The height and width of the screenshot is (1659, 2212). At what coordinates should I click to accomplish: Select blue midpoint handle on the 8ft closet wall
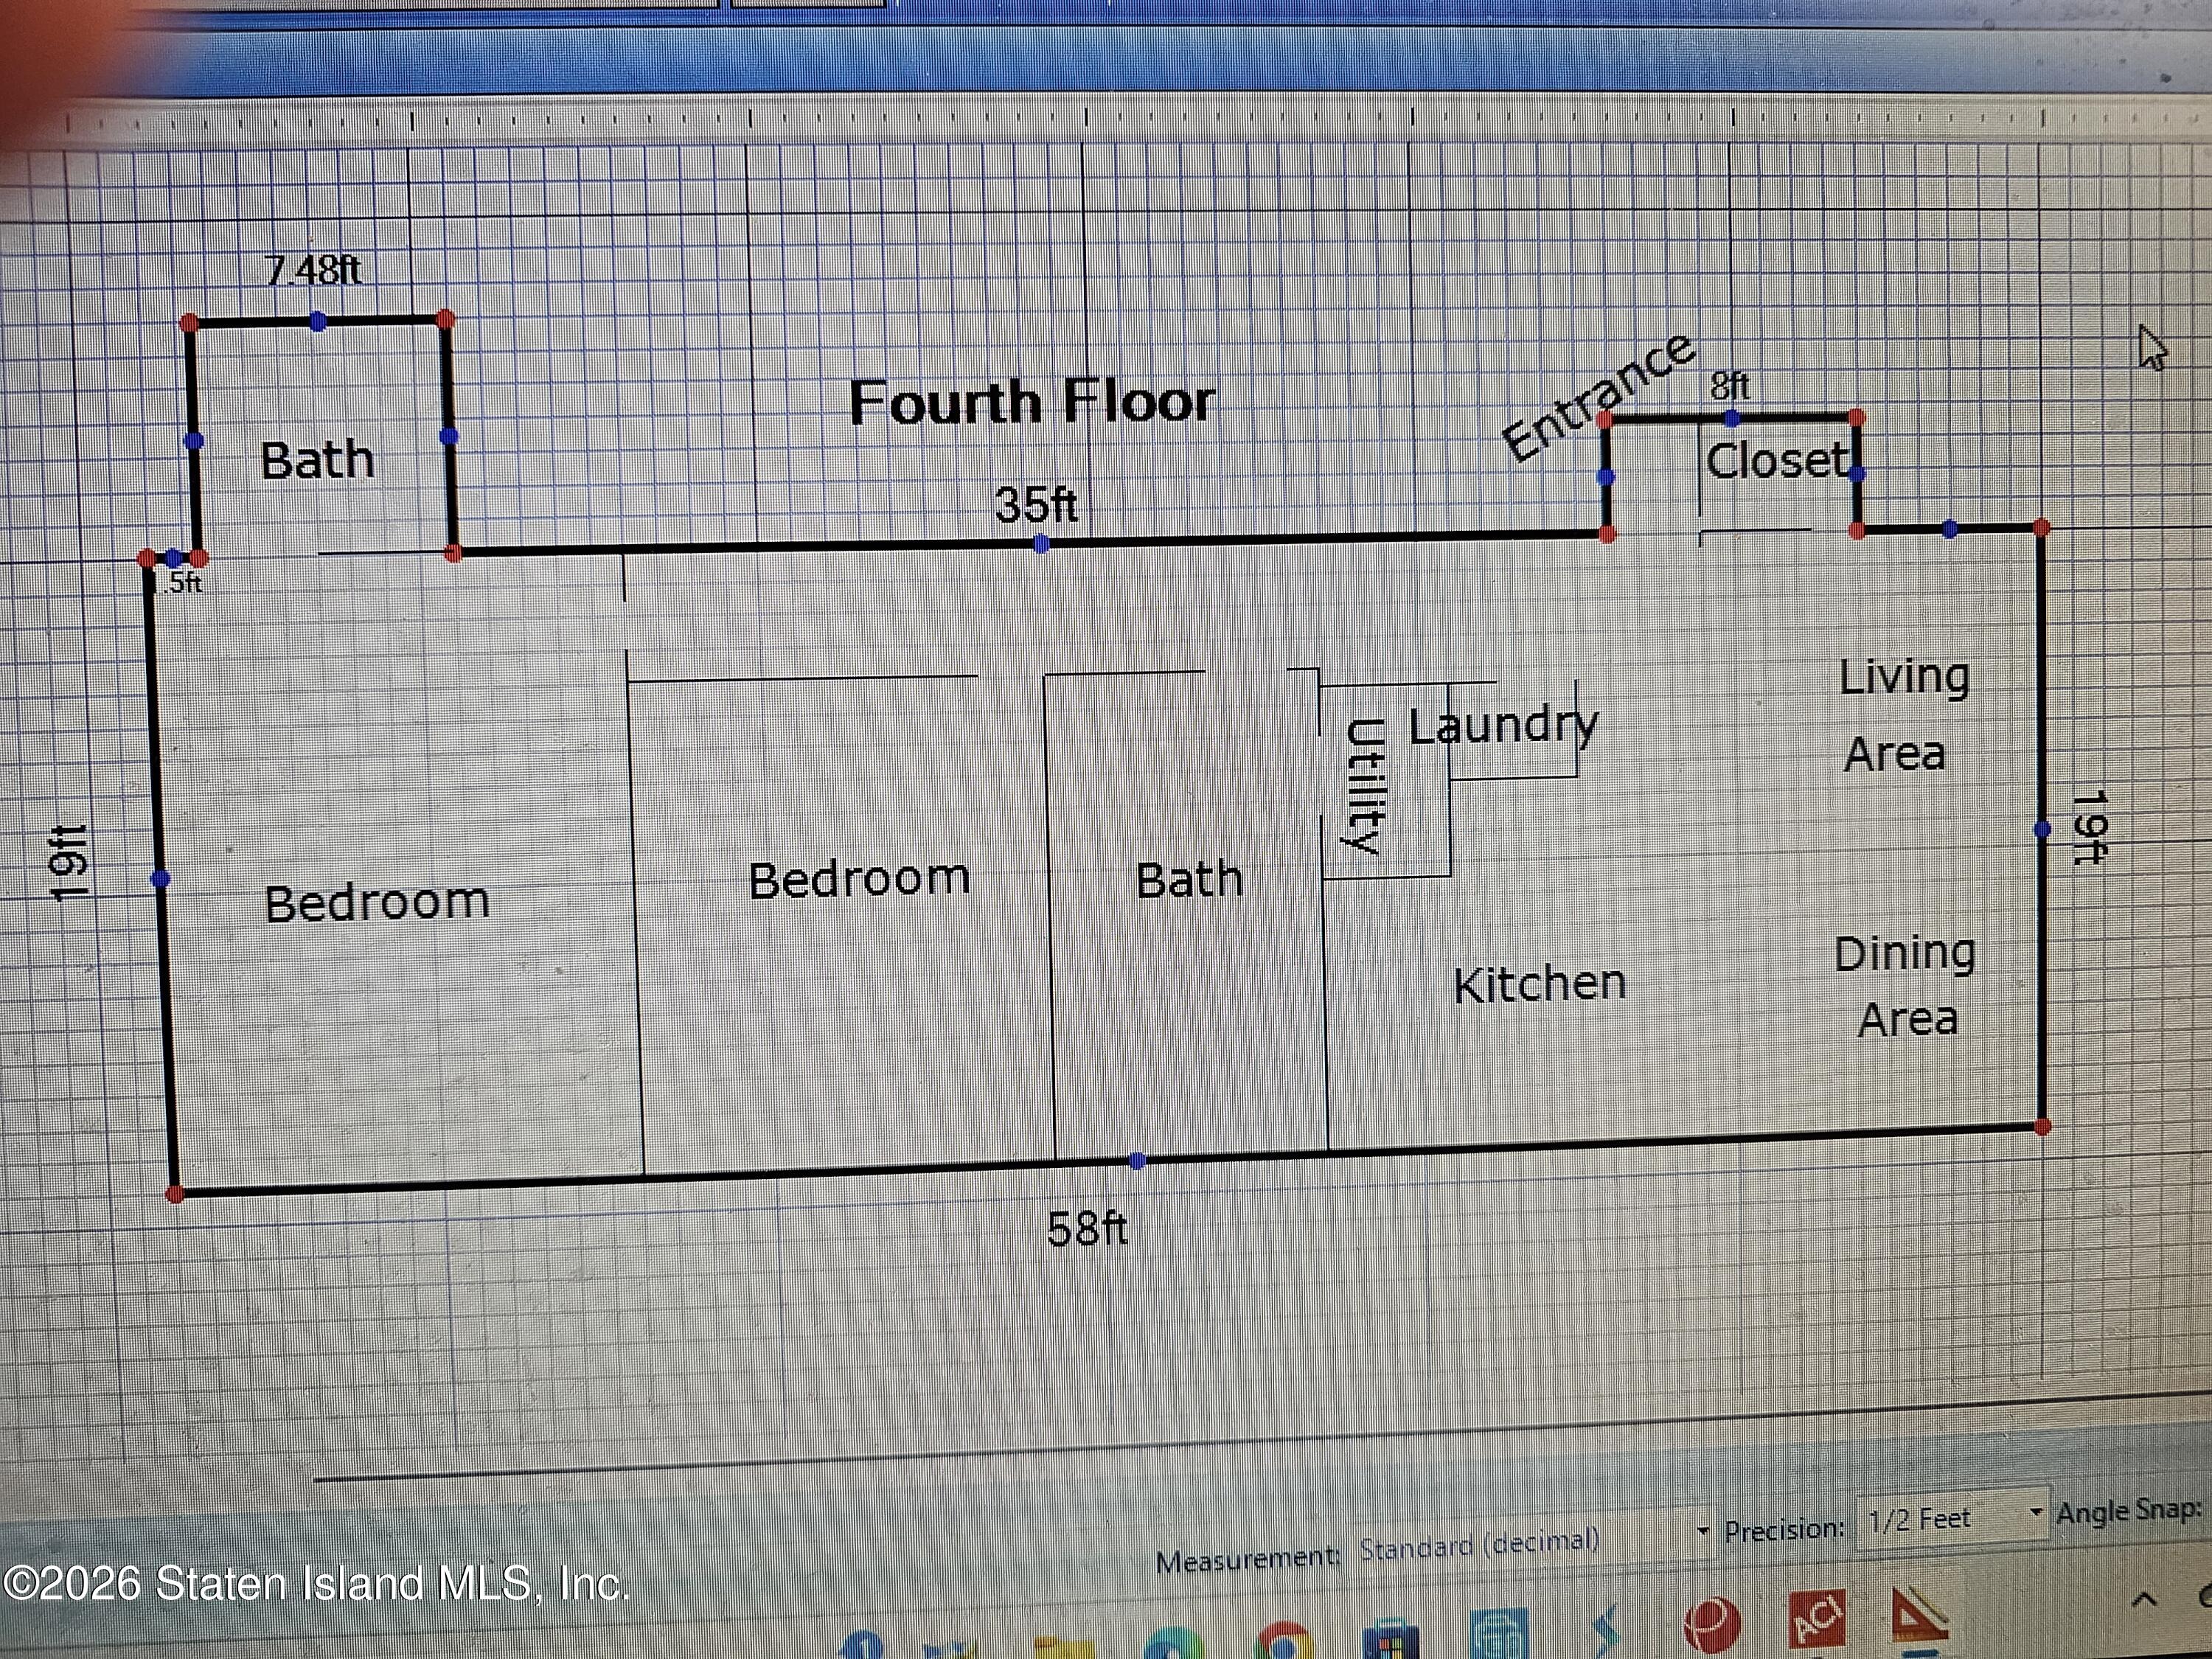tap(1732, 417)
